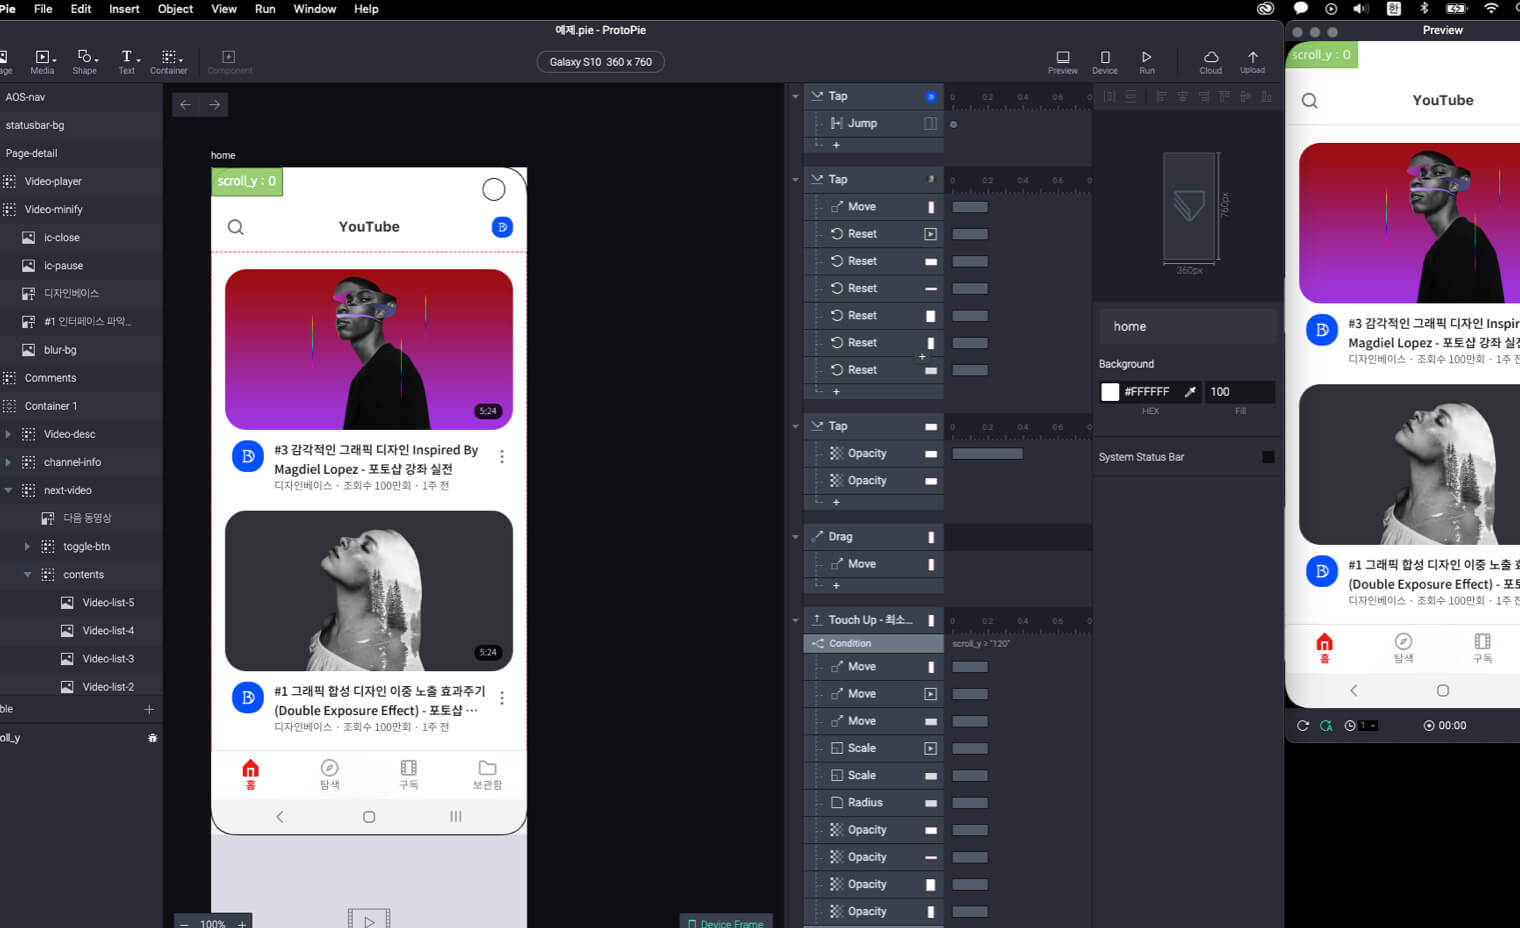
Task: Select the Shape tool
Action: (x=85, y=62)
